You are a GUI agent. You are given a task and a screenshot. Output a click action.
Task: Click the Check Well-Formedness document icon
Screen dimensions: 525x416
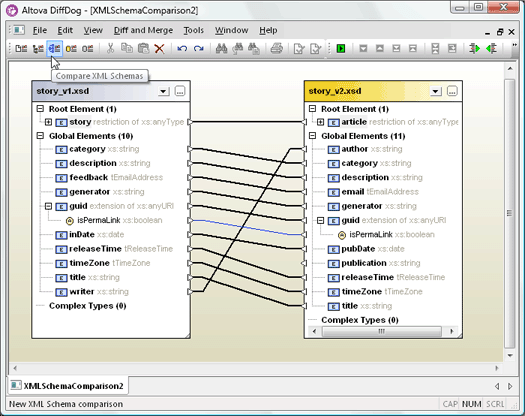pyautogui.click(x=299, y=49)
